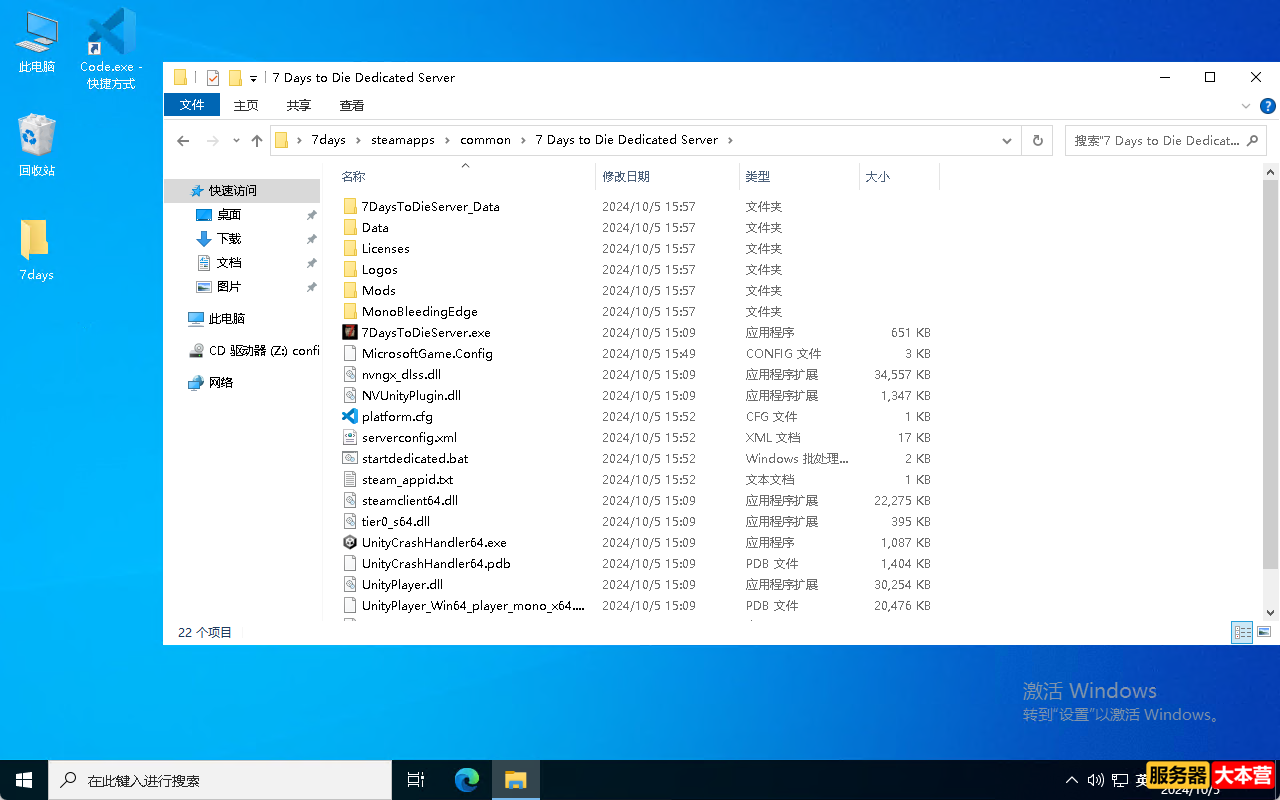Click the down arrow of the file list scrollbar
1280x800 pixels.
point(1270,612)
